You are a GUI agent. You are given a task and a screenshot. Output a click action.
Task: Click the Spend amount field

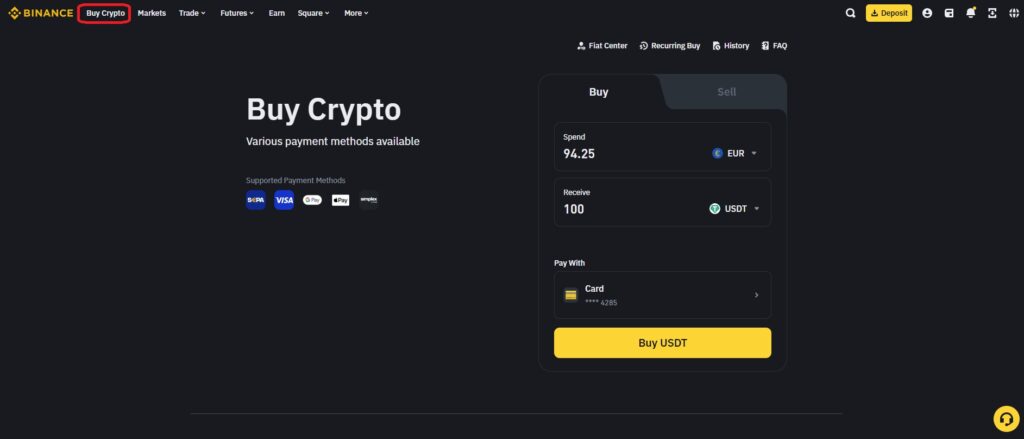(662, 147)
